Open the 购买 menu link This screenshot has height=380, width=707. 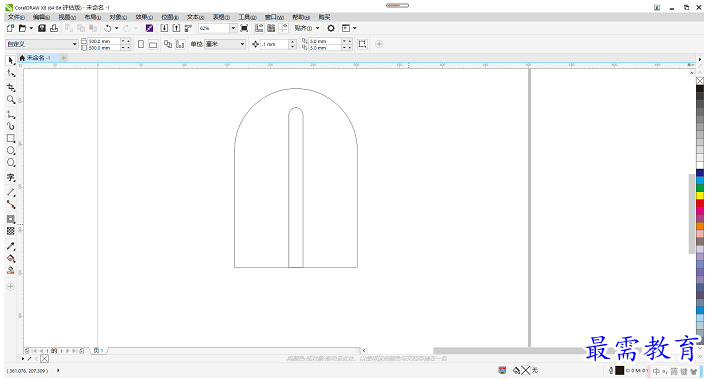324,17
